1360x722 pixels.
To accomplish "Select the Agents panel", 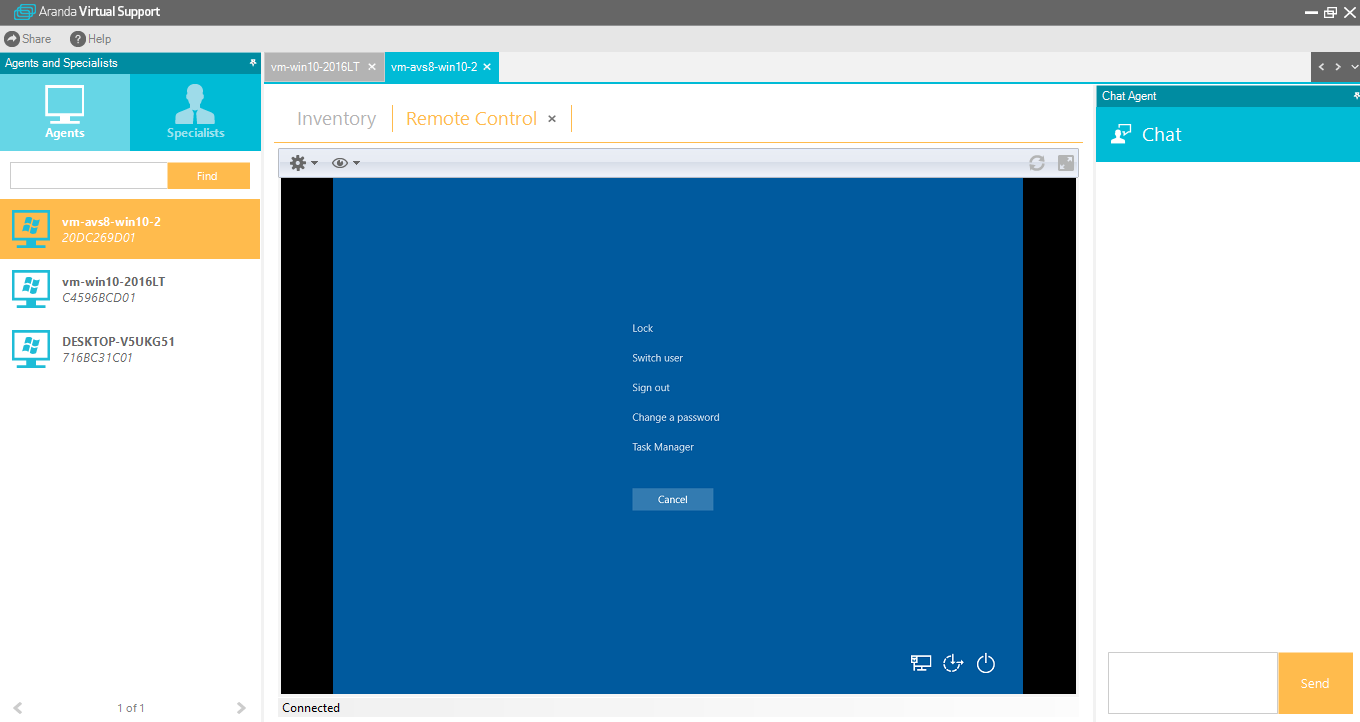I will click(x=65, y=112).
